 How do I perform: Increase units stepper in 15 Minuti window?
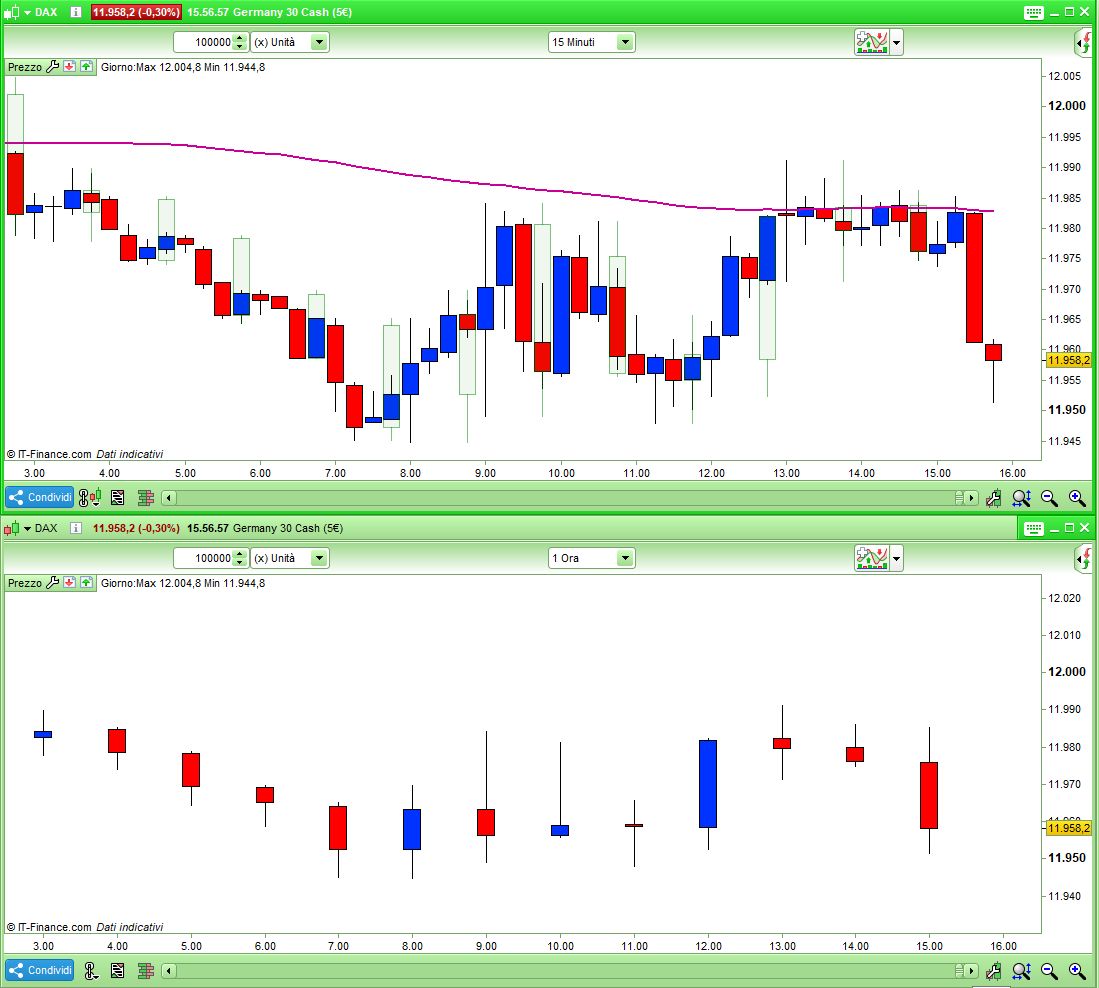point(240,38)
